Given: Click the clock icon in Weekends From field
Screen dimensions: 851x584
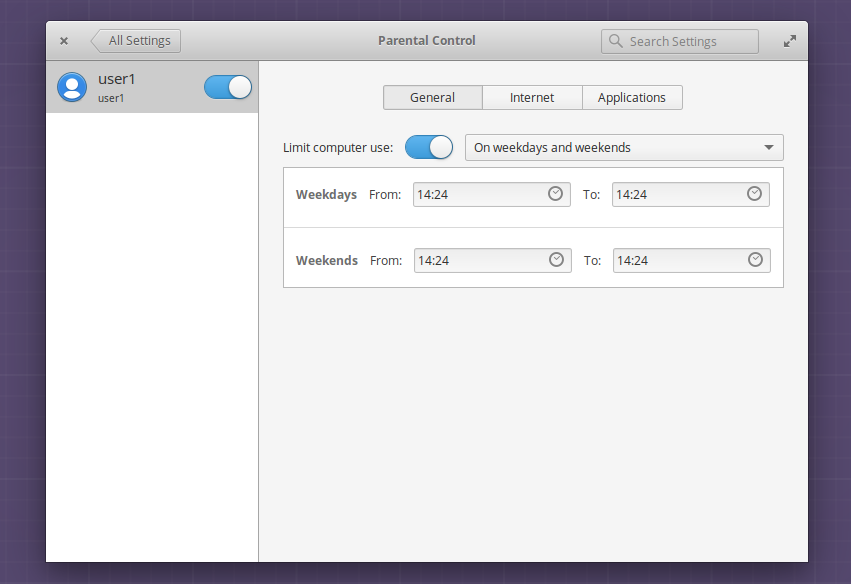Looking at the screenshot, I should [x=556, y=260].
